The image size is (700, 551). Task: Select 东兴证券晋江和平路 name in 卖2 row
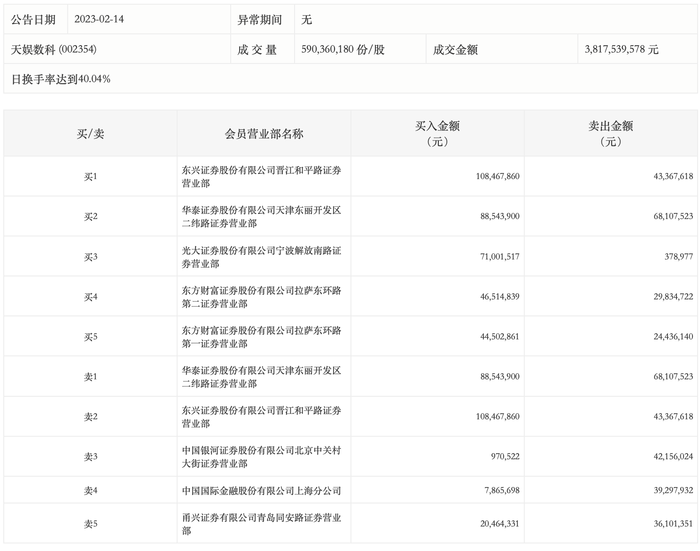pyautogui.click(x=261, y=417)
